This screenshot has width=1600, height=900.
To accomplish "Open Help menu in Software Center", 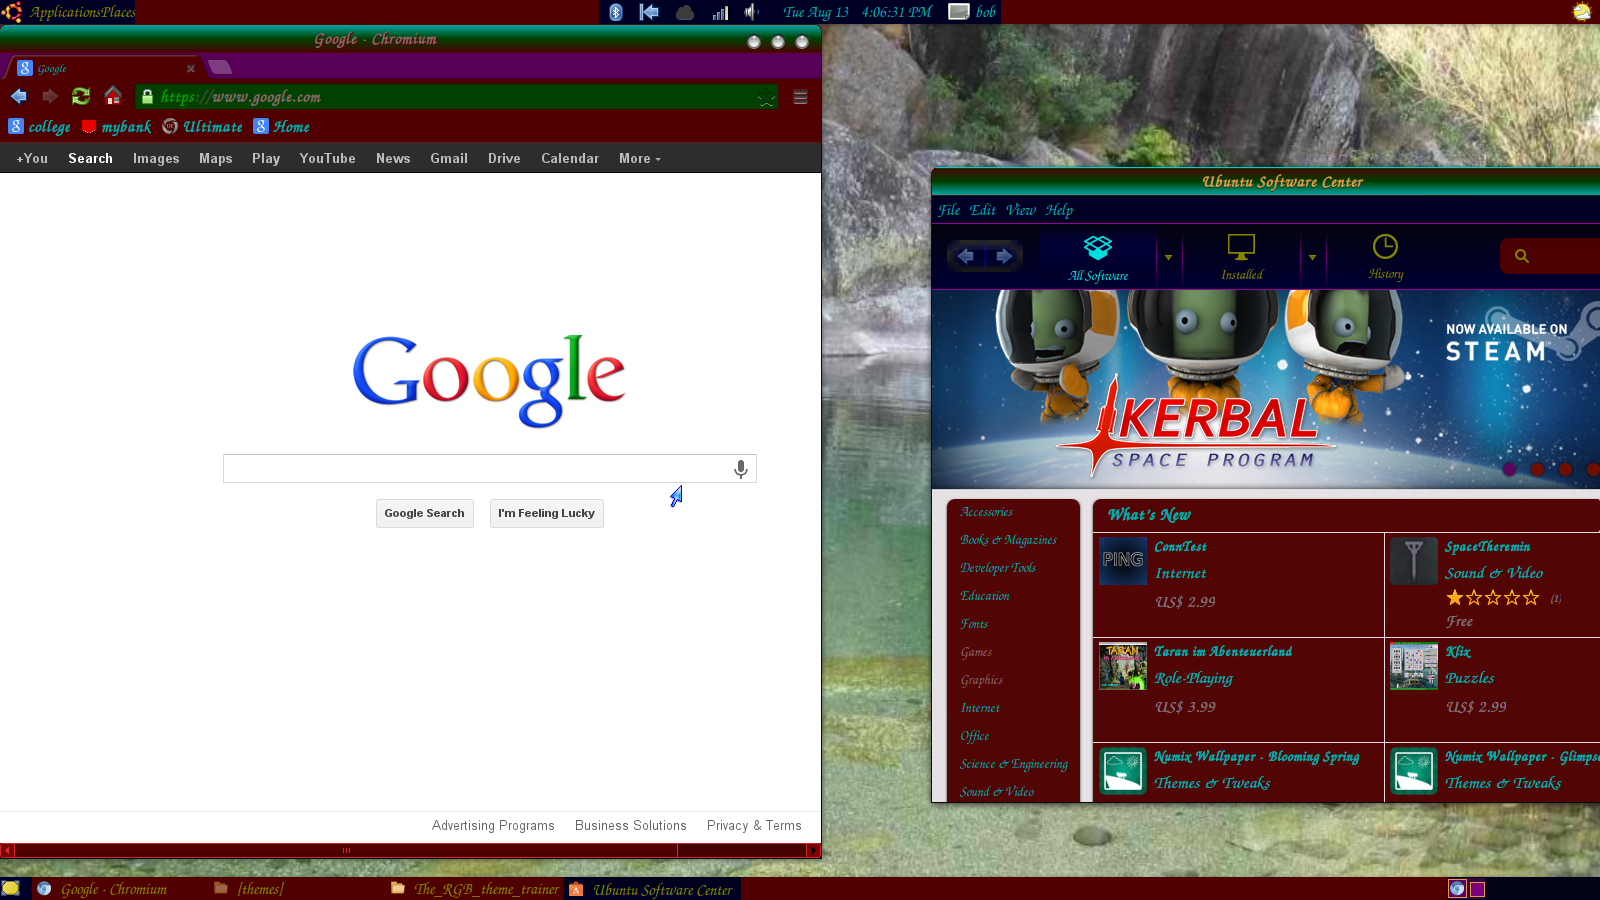I will [x=1059, y=210].
